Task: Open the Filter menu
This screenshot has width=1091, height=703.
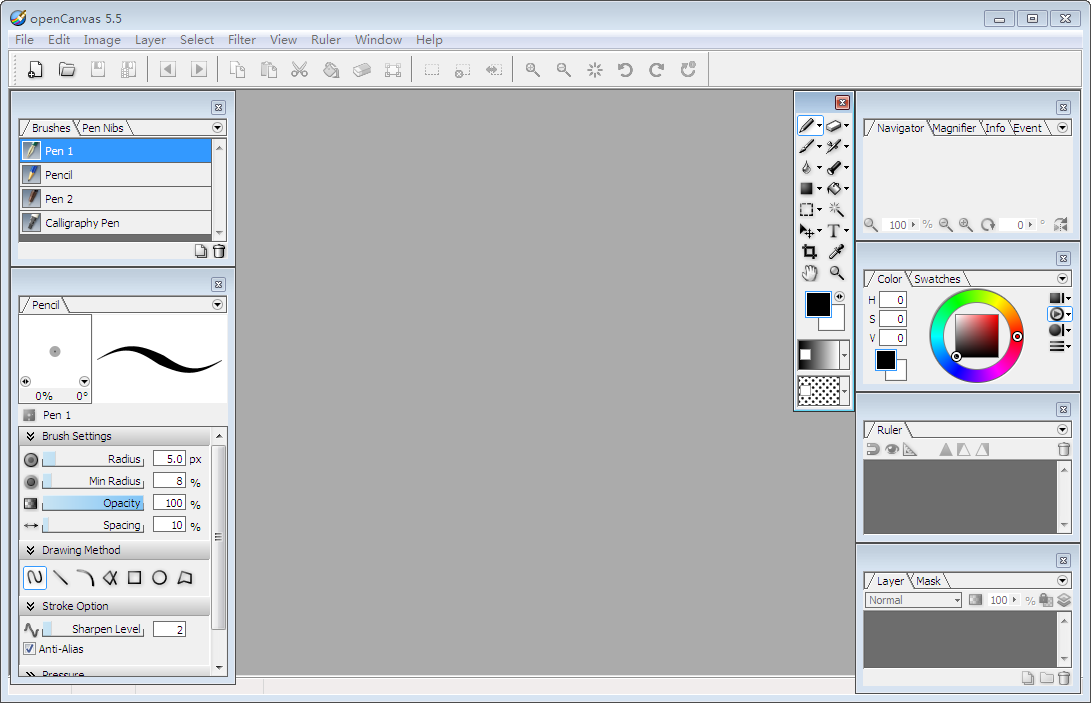Action: [x=242, y=40]
